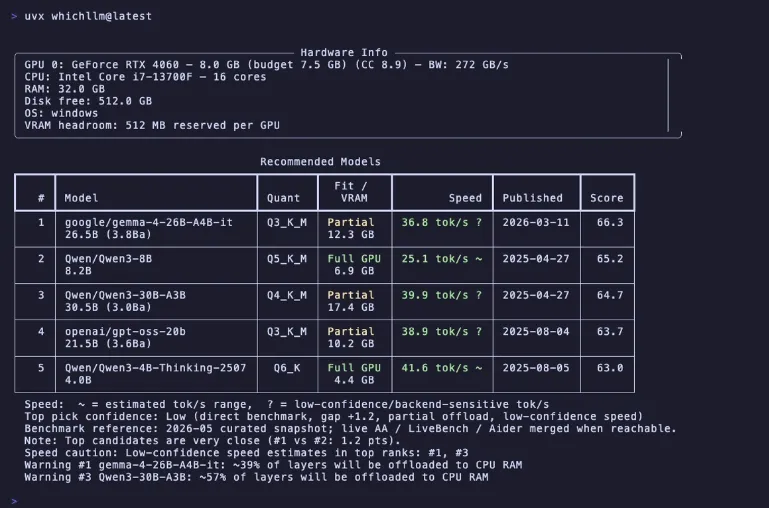
Task: Click the '21.5B (3.6Ba)' parameter count
Action: [108, 344]
